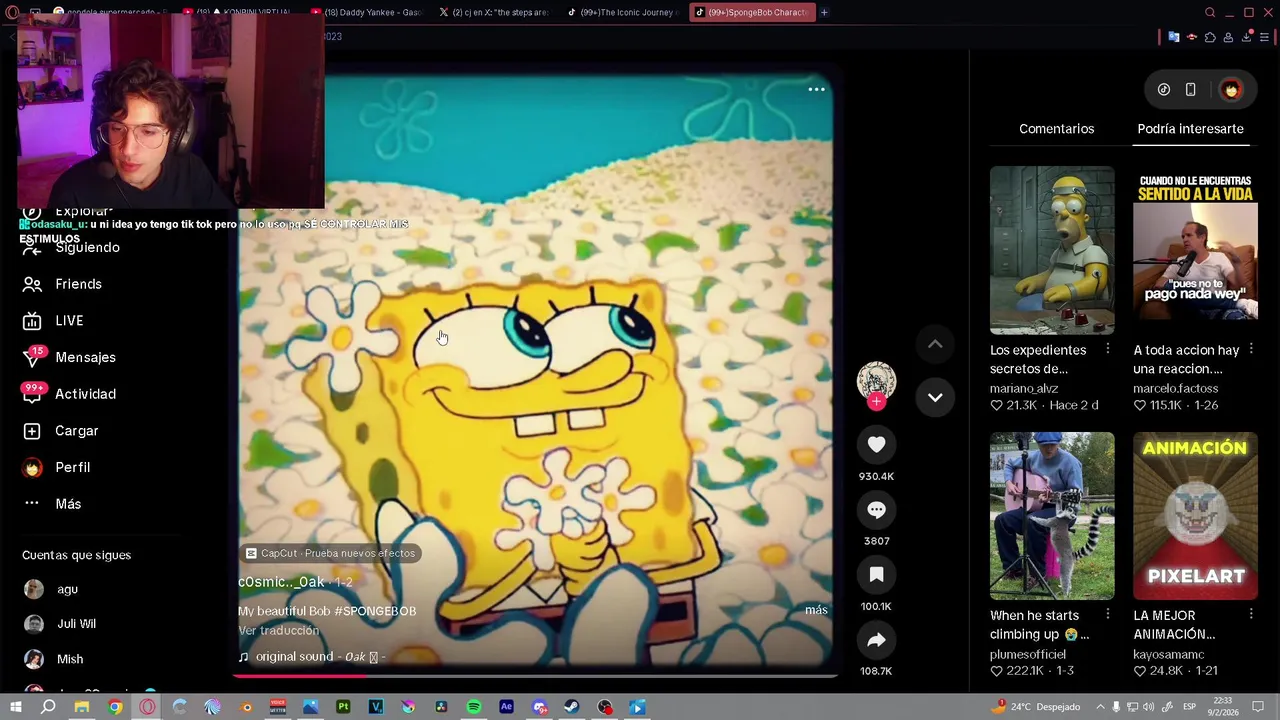Share the video via arrow icon
Image resolution: width=1280 pixels, height=720 pixels.
coord(876,640)
